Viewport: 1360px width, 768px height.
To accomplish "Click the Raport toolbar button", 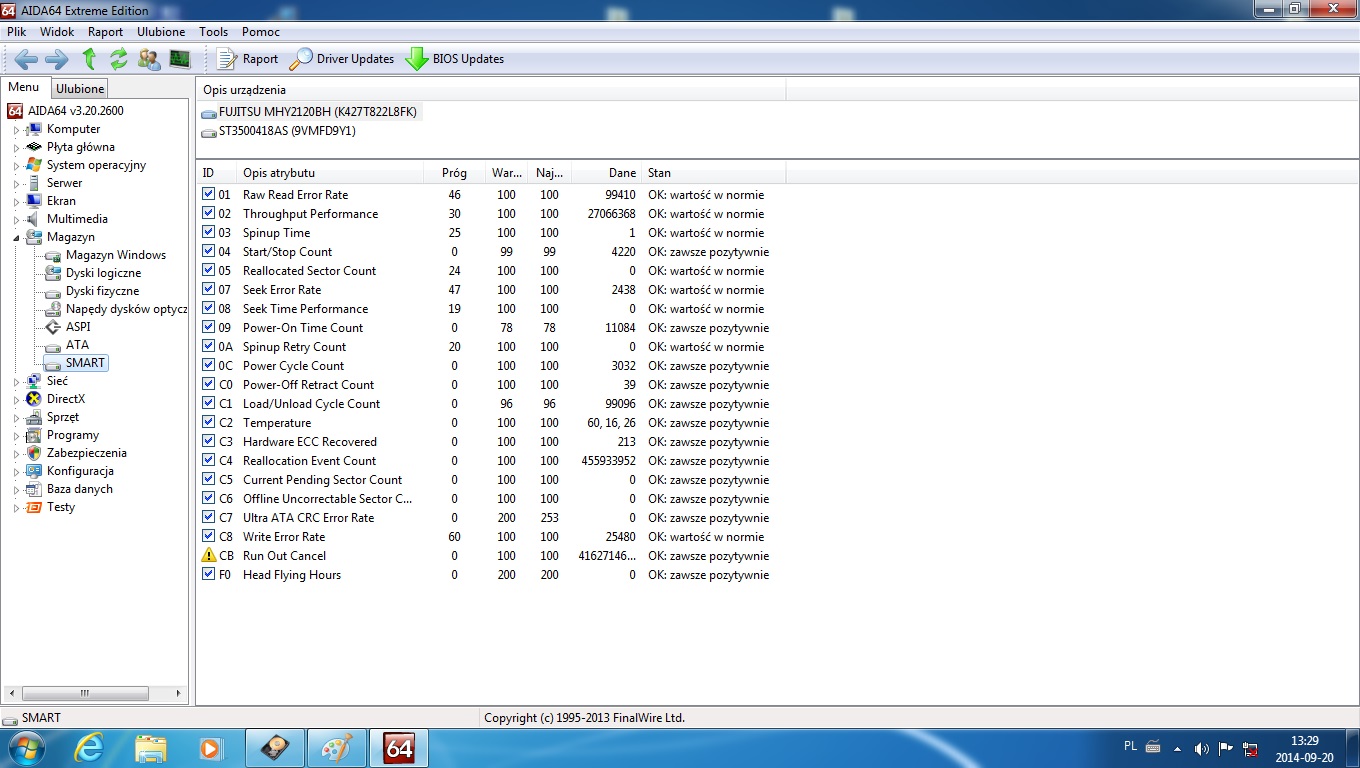I will 247,59.
